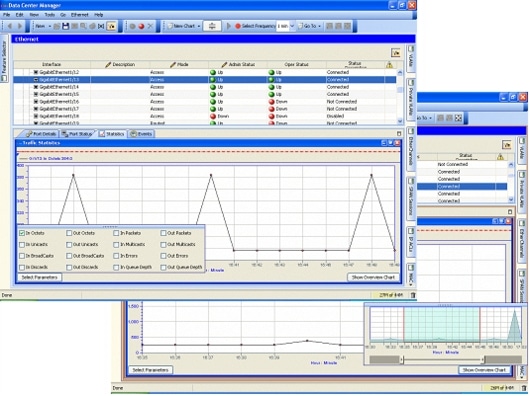The height and width of the screenshot is (396, 530).
Task: Click the grey X delete toolbar icon
Action: [x=150, y=26]
